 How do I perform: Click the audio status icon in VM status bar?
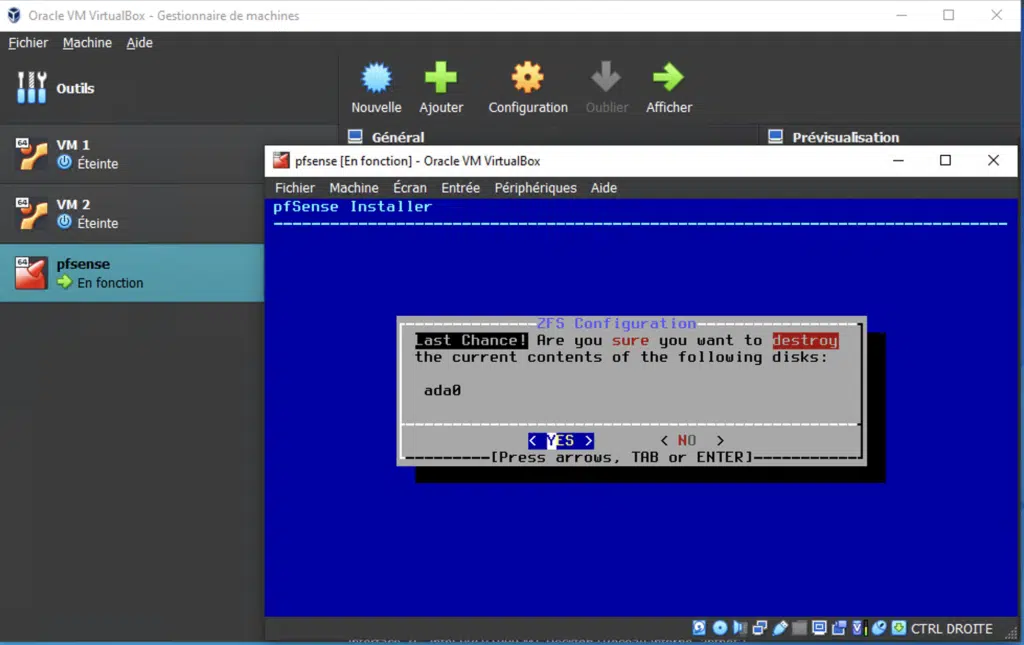(739, 628)
